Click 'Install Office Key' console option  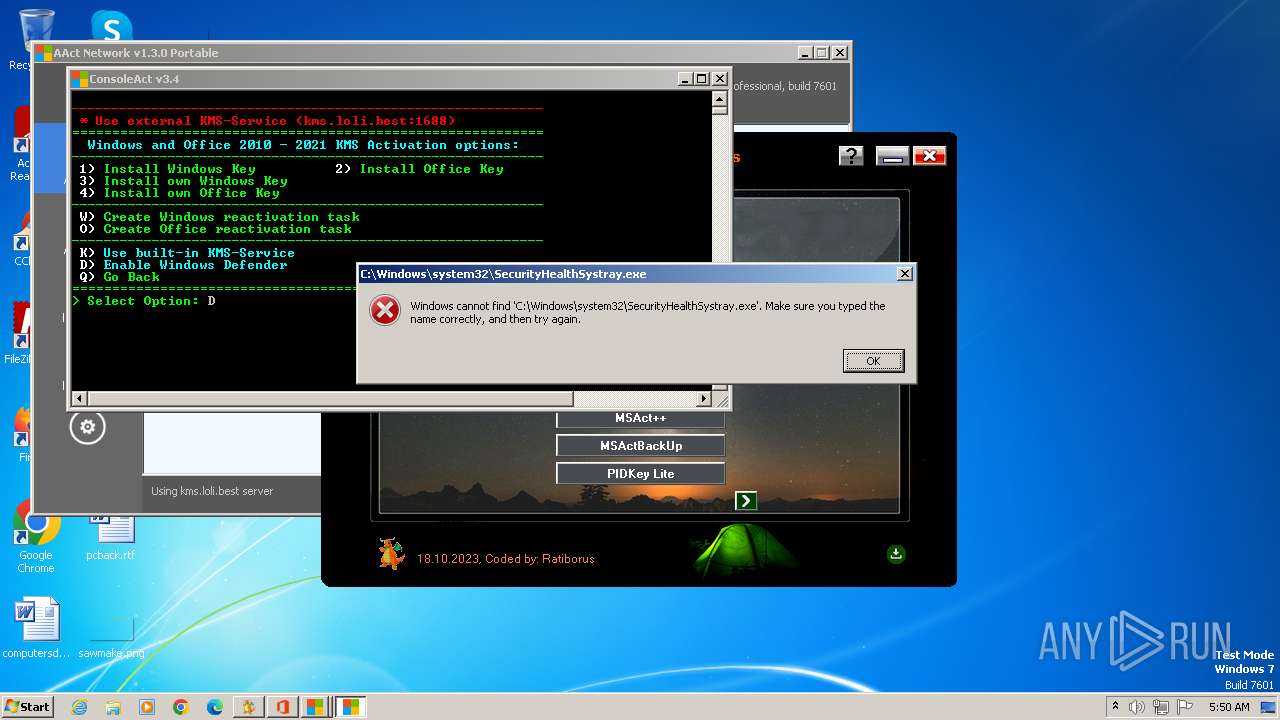tap(420, 169)
